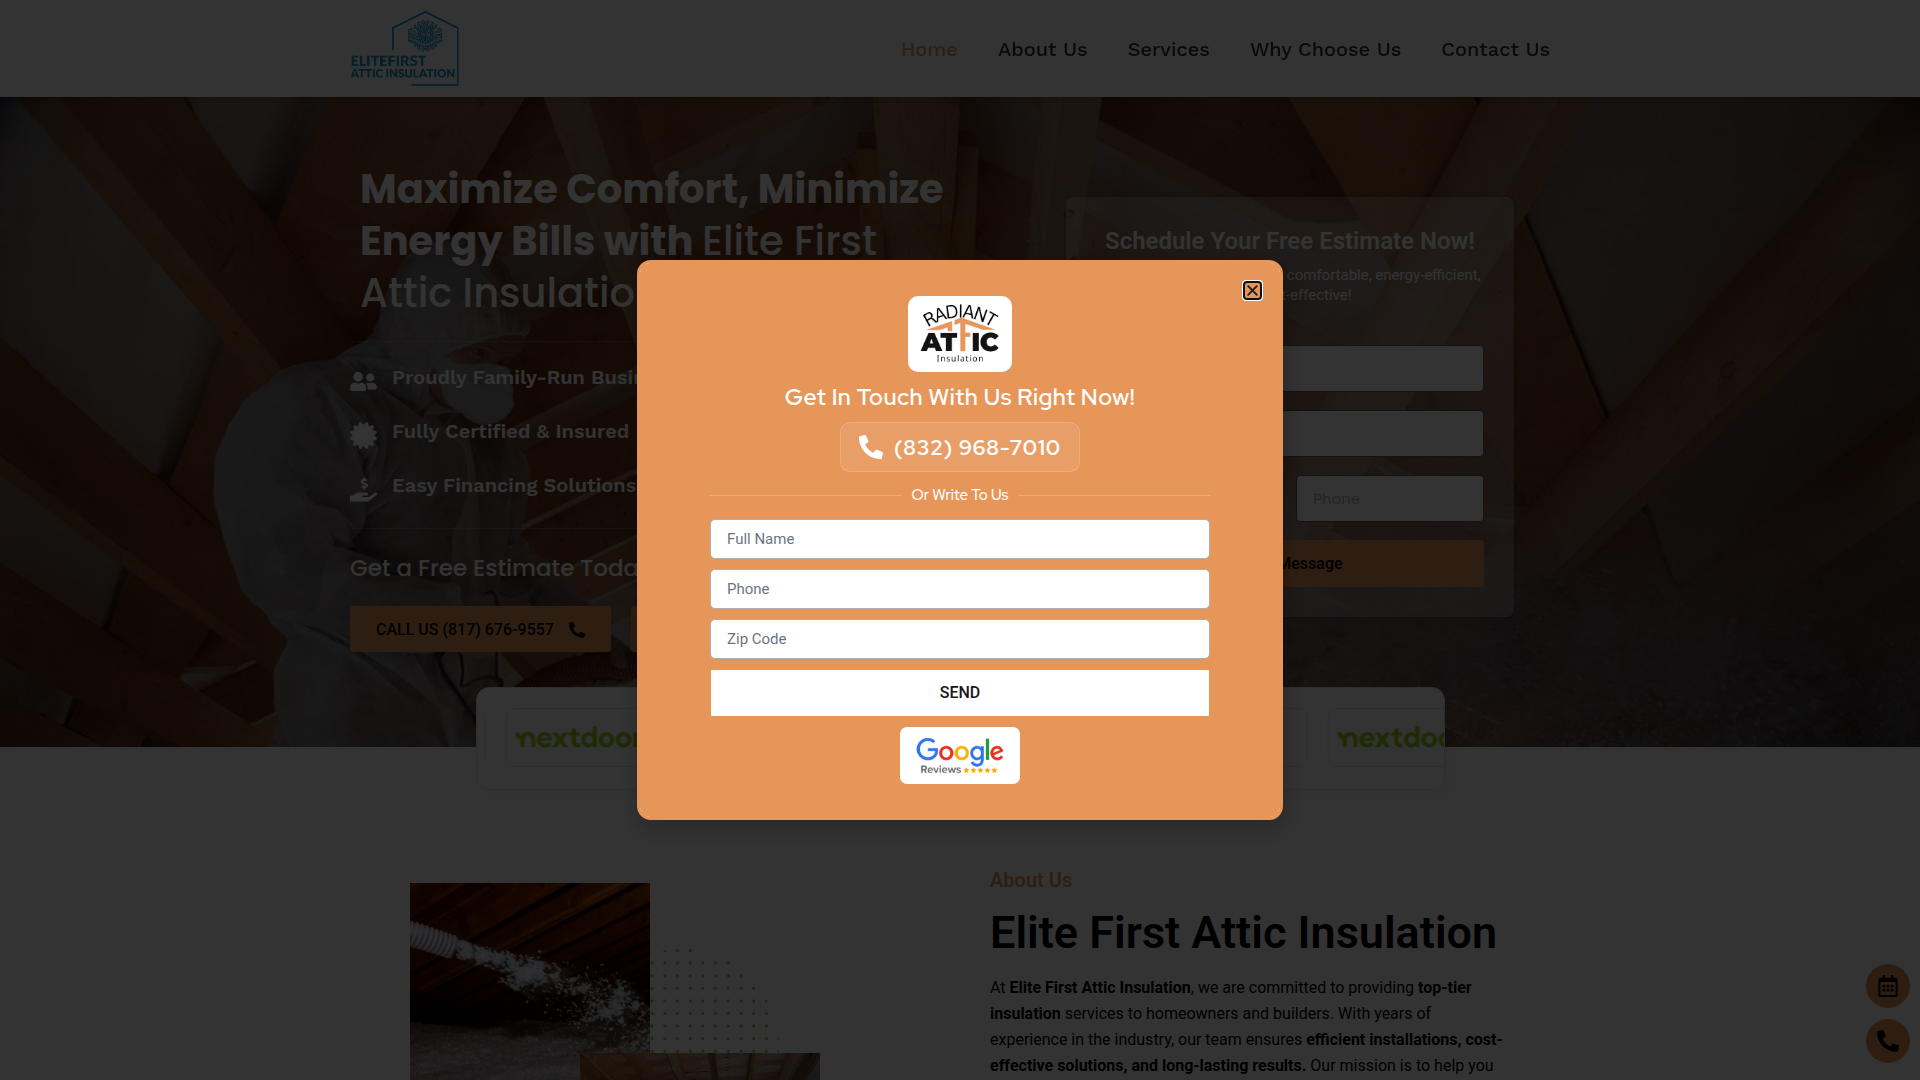Open Why Choose Us menu item
This screenshot has height=1080, width=1920.
(1325, 50)
